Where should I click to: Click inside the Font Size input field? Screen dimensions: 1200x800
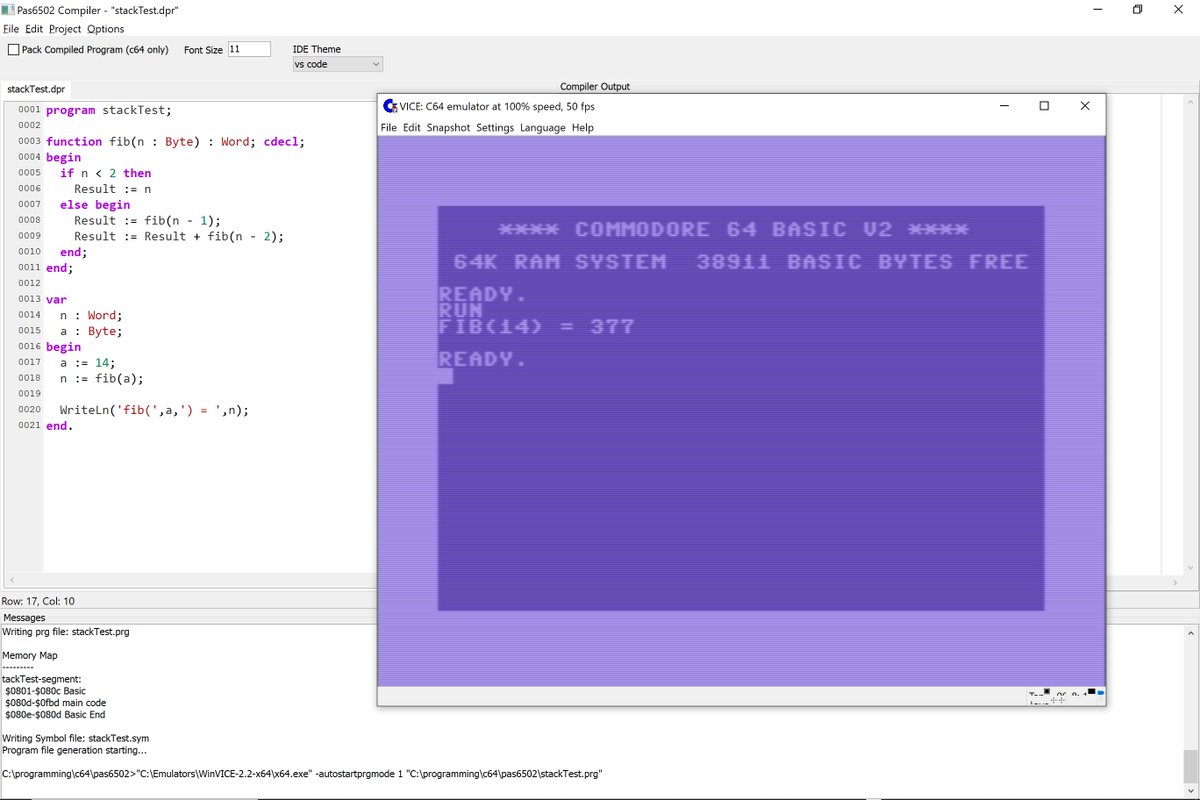pos(250,48)
